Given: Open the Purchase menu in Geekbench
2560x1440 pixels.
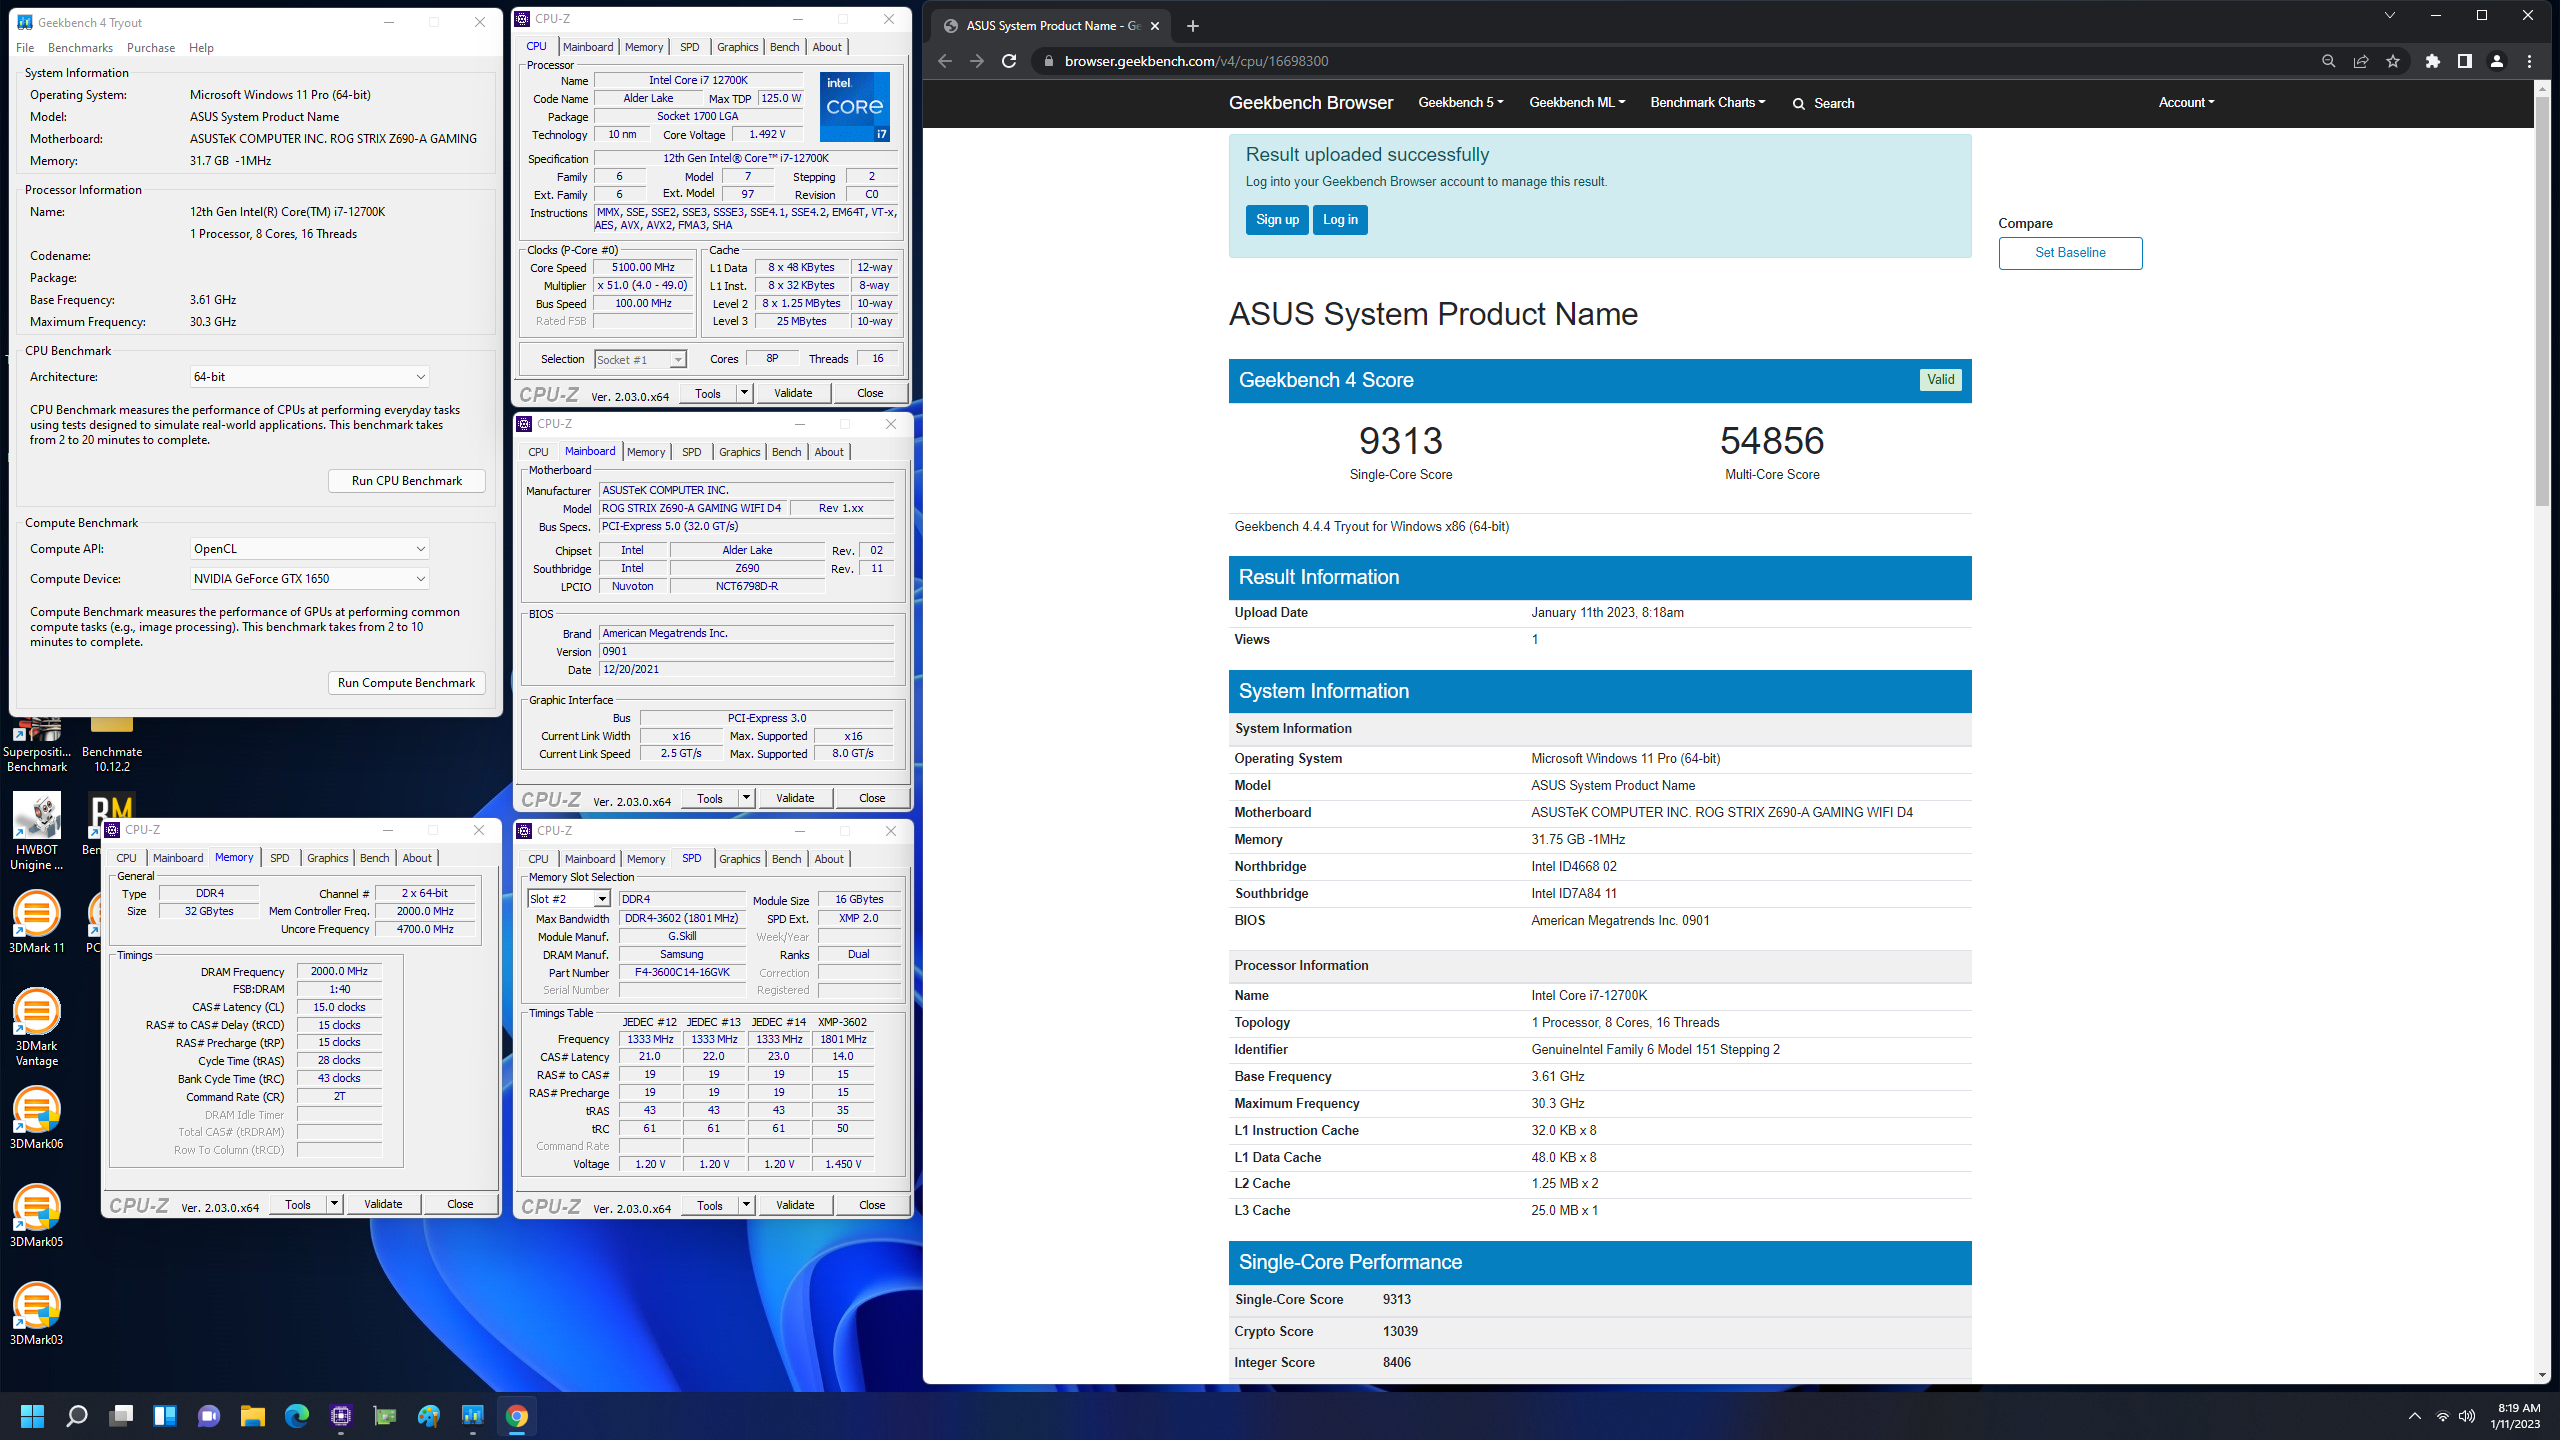Looking at the screenshot, I should coord(151,47).
